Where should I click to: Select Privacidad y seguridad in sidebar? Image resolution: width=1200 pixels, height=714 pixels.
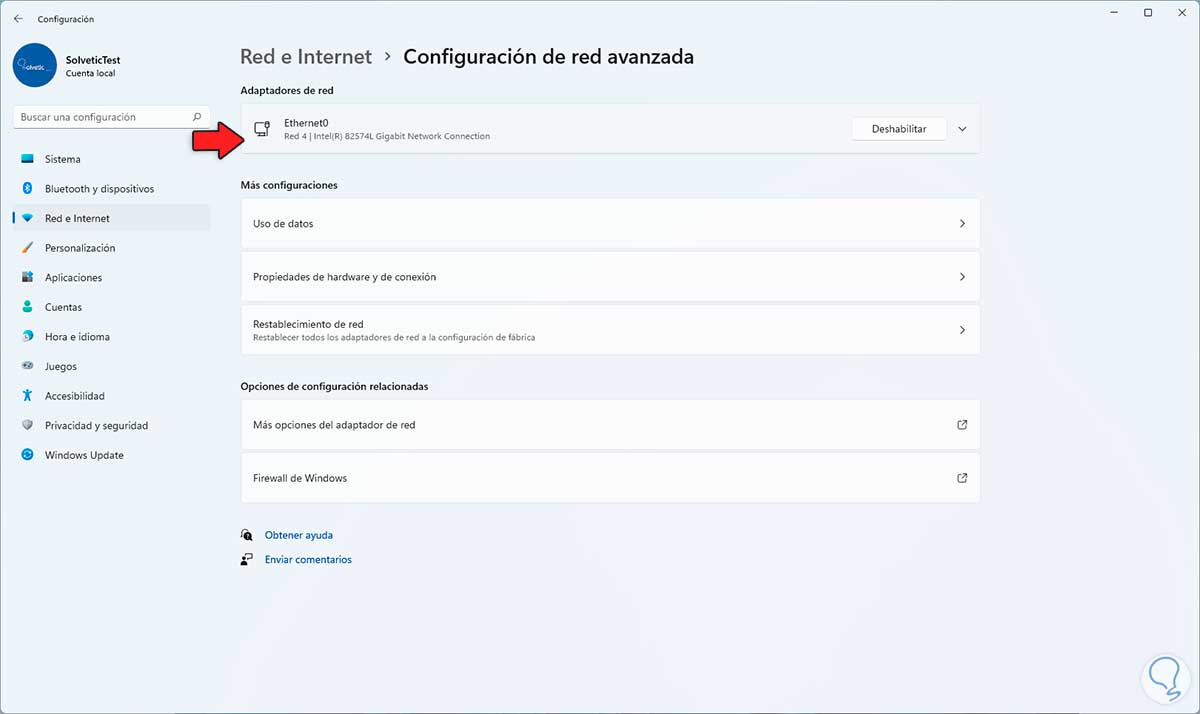point(96,426)
